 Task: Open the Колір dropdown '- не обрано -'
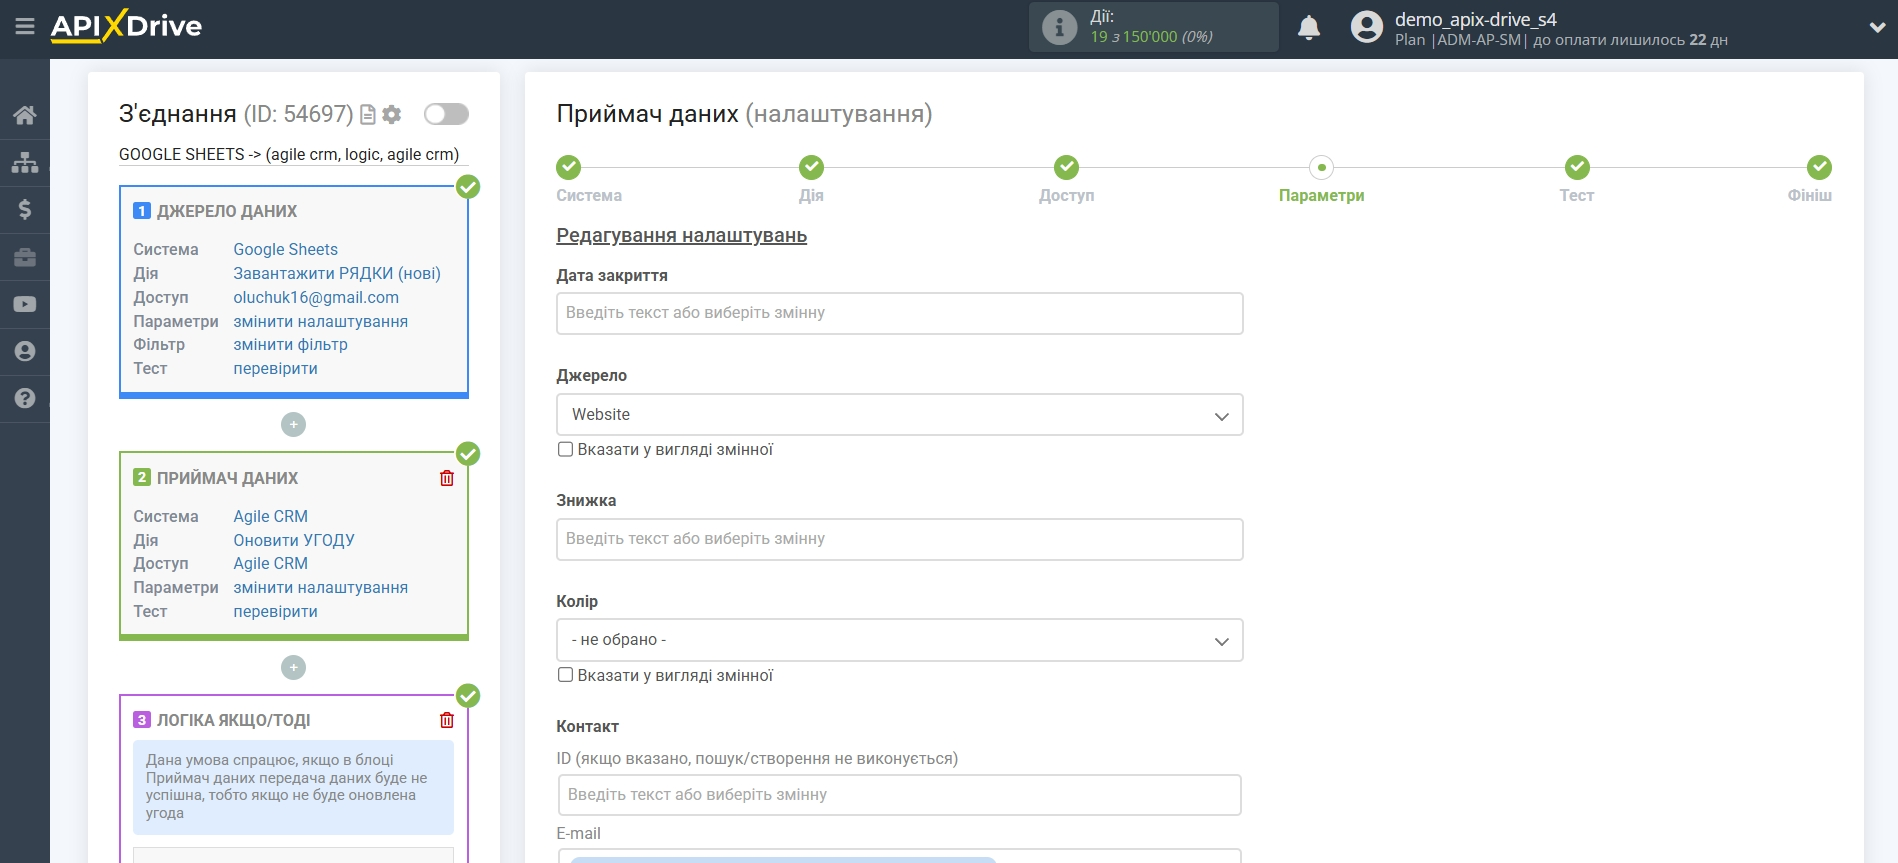coord(900,640)
